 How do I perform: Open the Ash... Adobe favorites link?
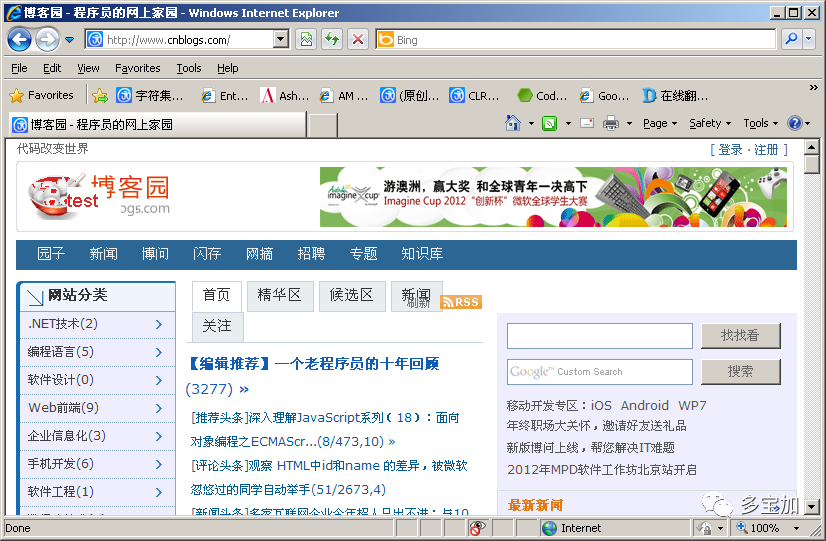(285, 95)
